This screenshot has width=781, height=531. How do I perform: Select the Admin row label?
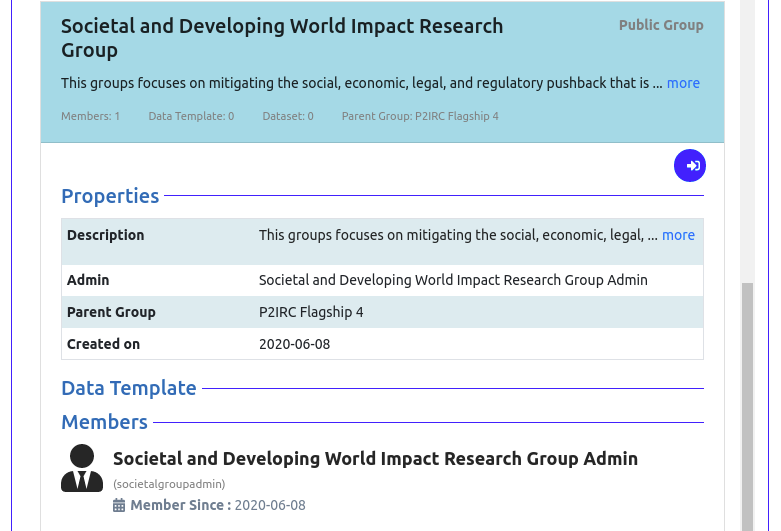click(x=88, y=280)
